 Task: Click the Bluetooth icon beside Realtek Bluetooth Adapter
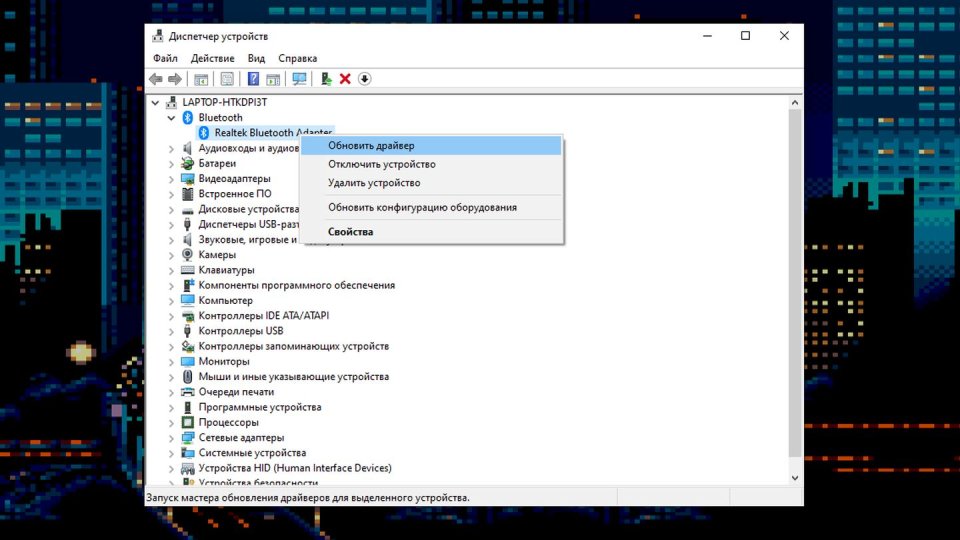pos(204,133)
